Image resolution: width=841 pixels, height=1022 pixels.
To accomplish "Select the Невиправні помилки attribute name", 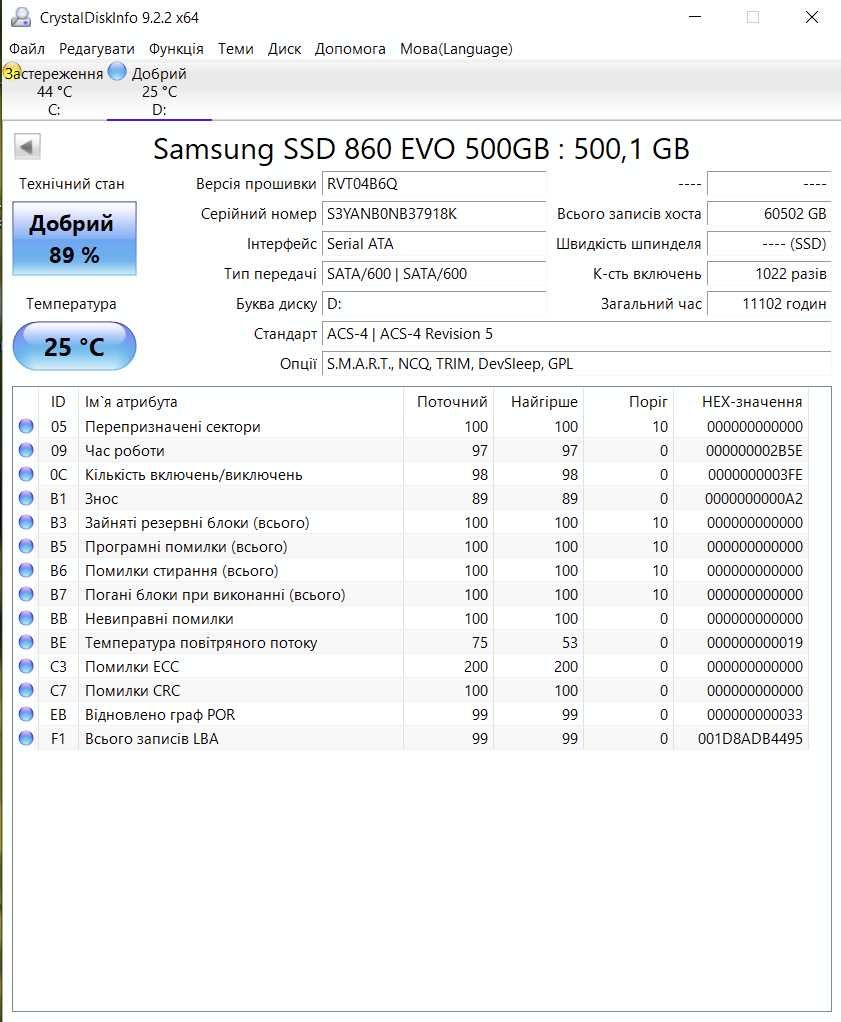I will [x=159, y=619].
